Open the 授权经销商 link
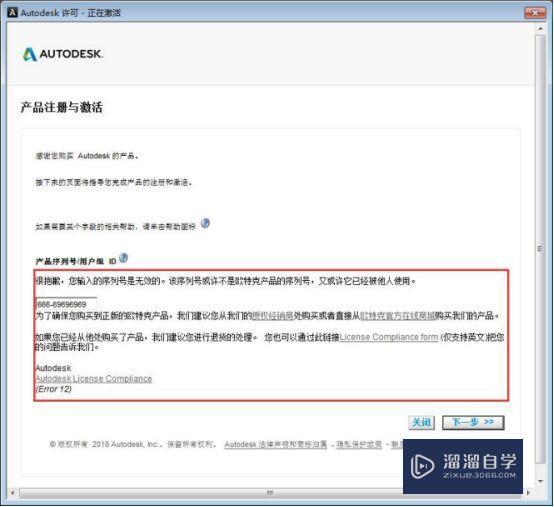 [x=272, y=316]
